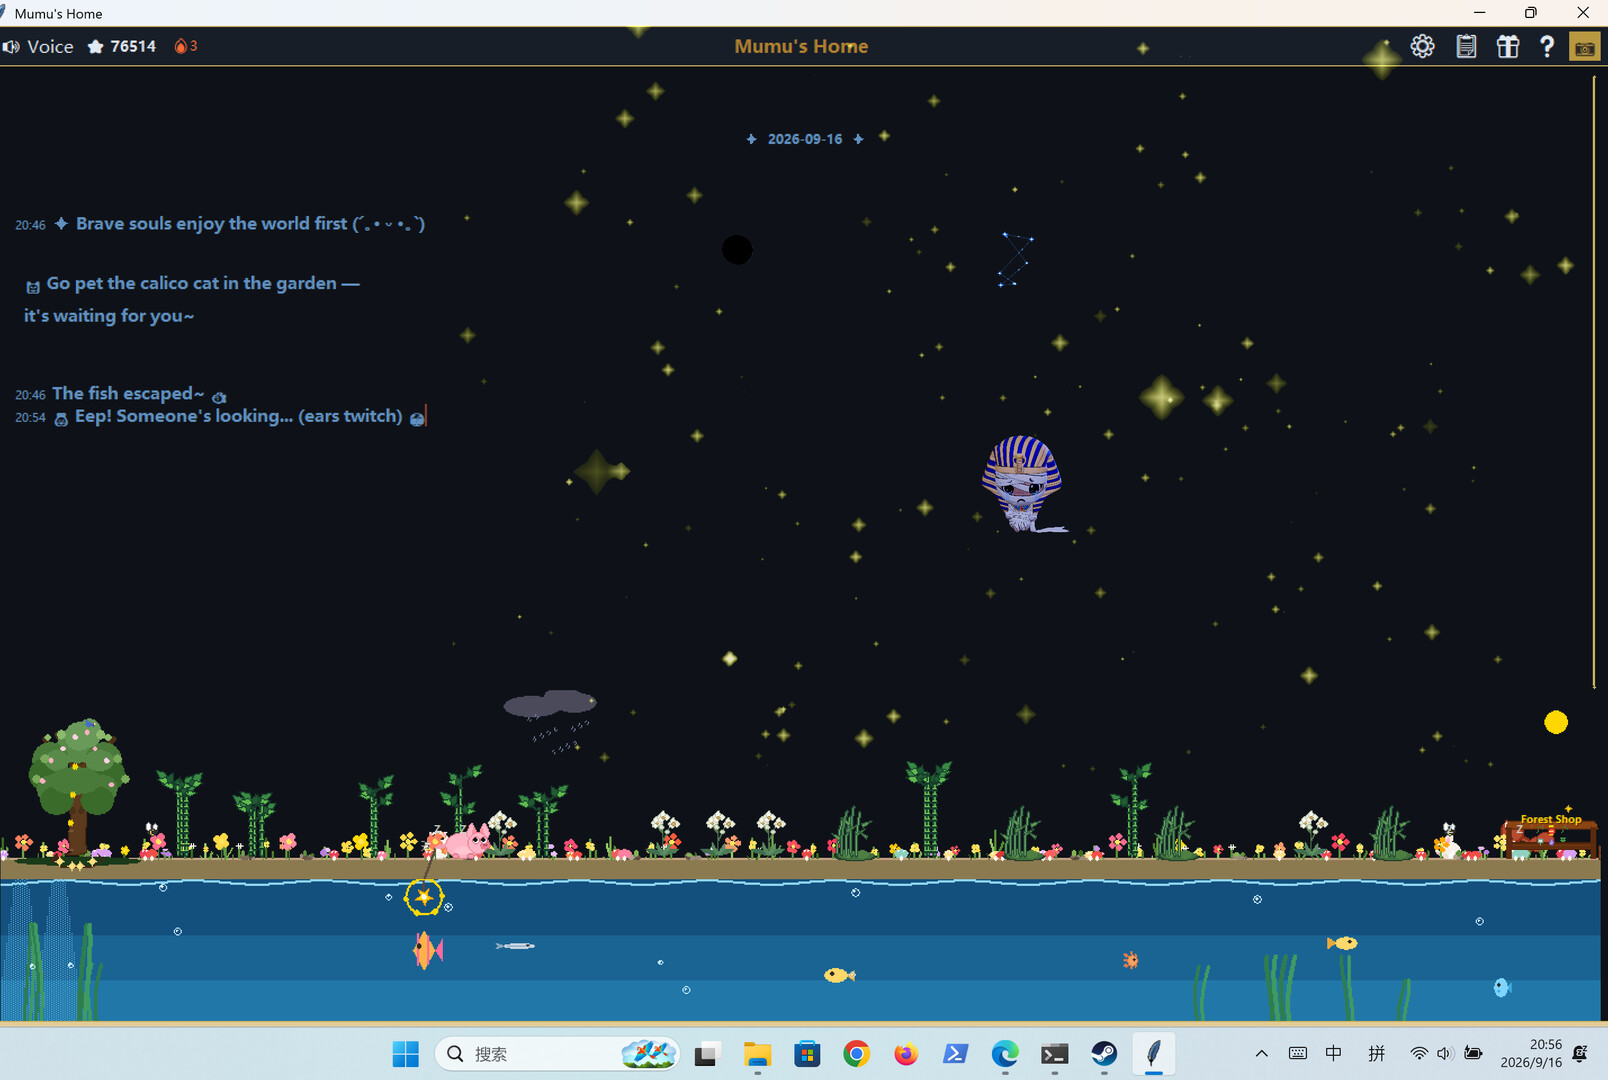The image size is (1608, 1080).
Task: Toggle the Voice sound setting
Action: (x=38, y=47)
